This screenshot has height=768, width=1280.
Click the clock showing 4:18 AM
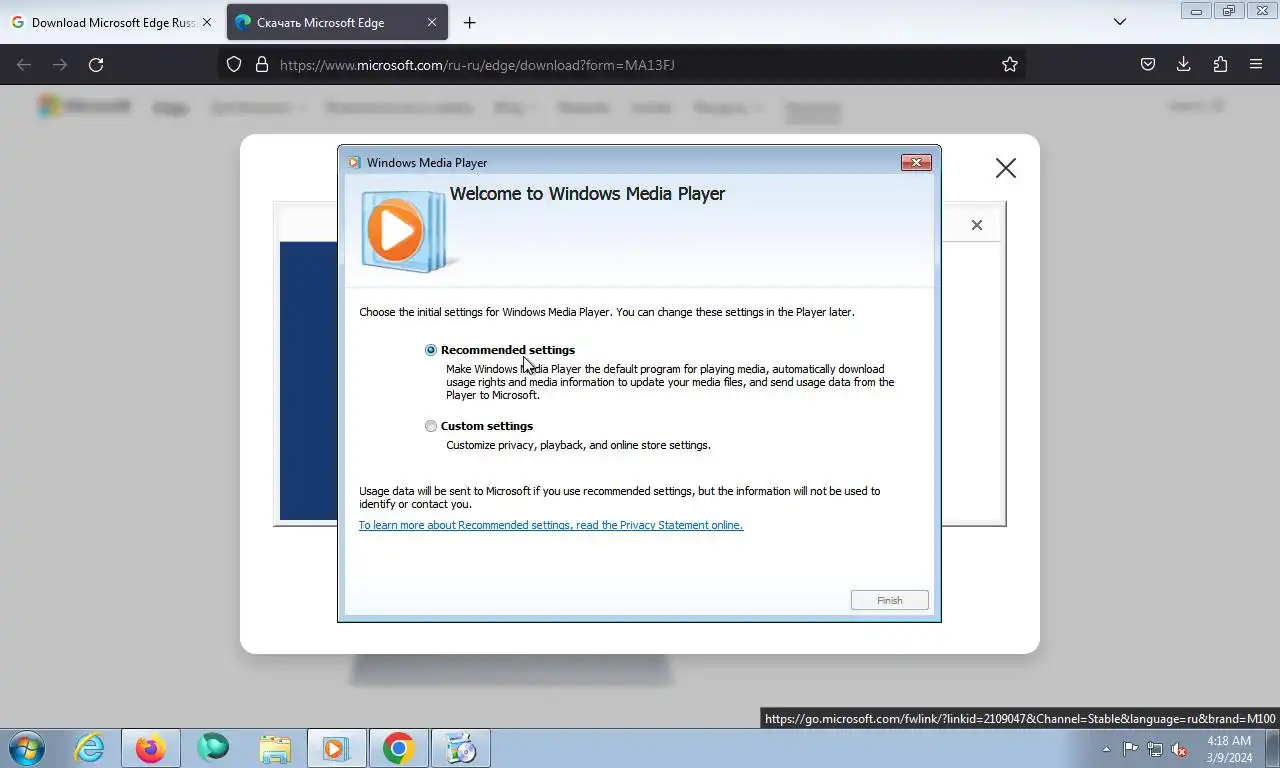1229,749
